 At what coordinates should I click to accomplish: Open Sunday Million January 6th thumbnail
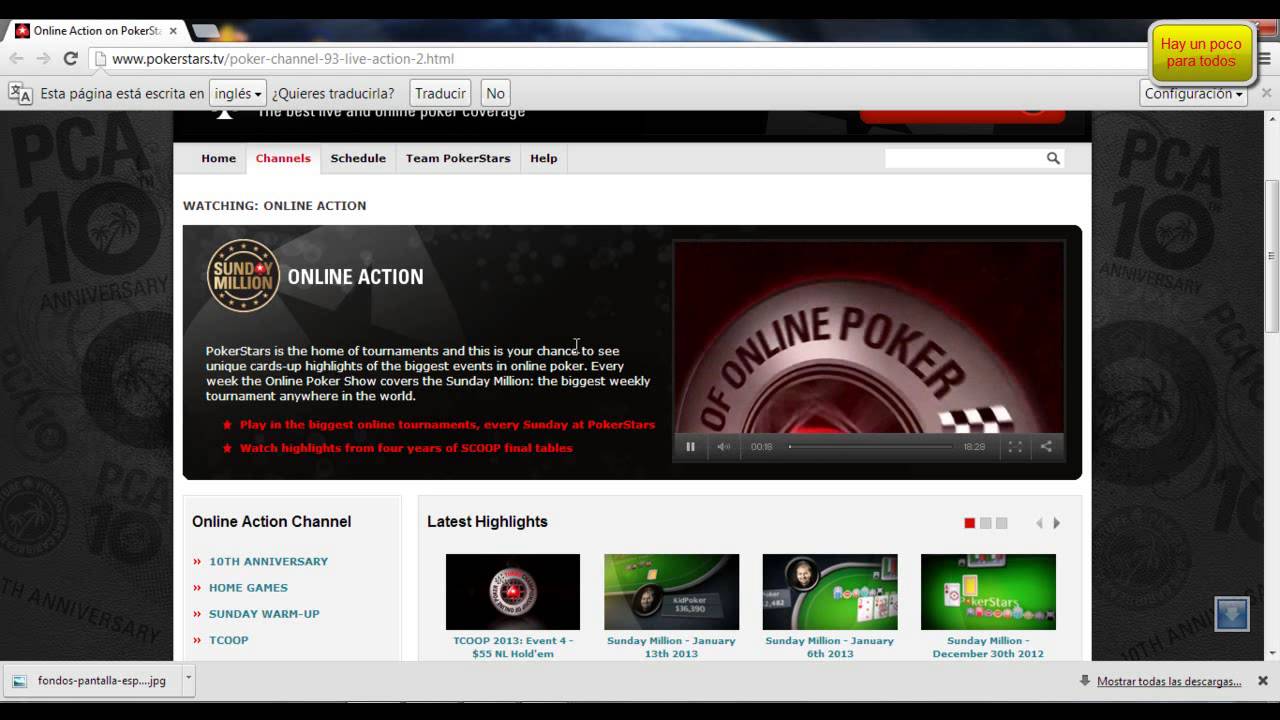(830, 592)
